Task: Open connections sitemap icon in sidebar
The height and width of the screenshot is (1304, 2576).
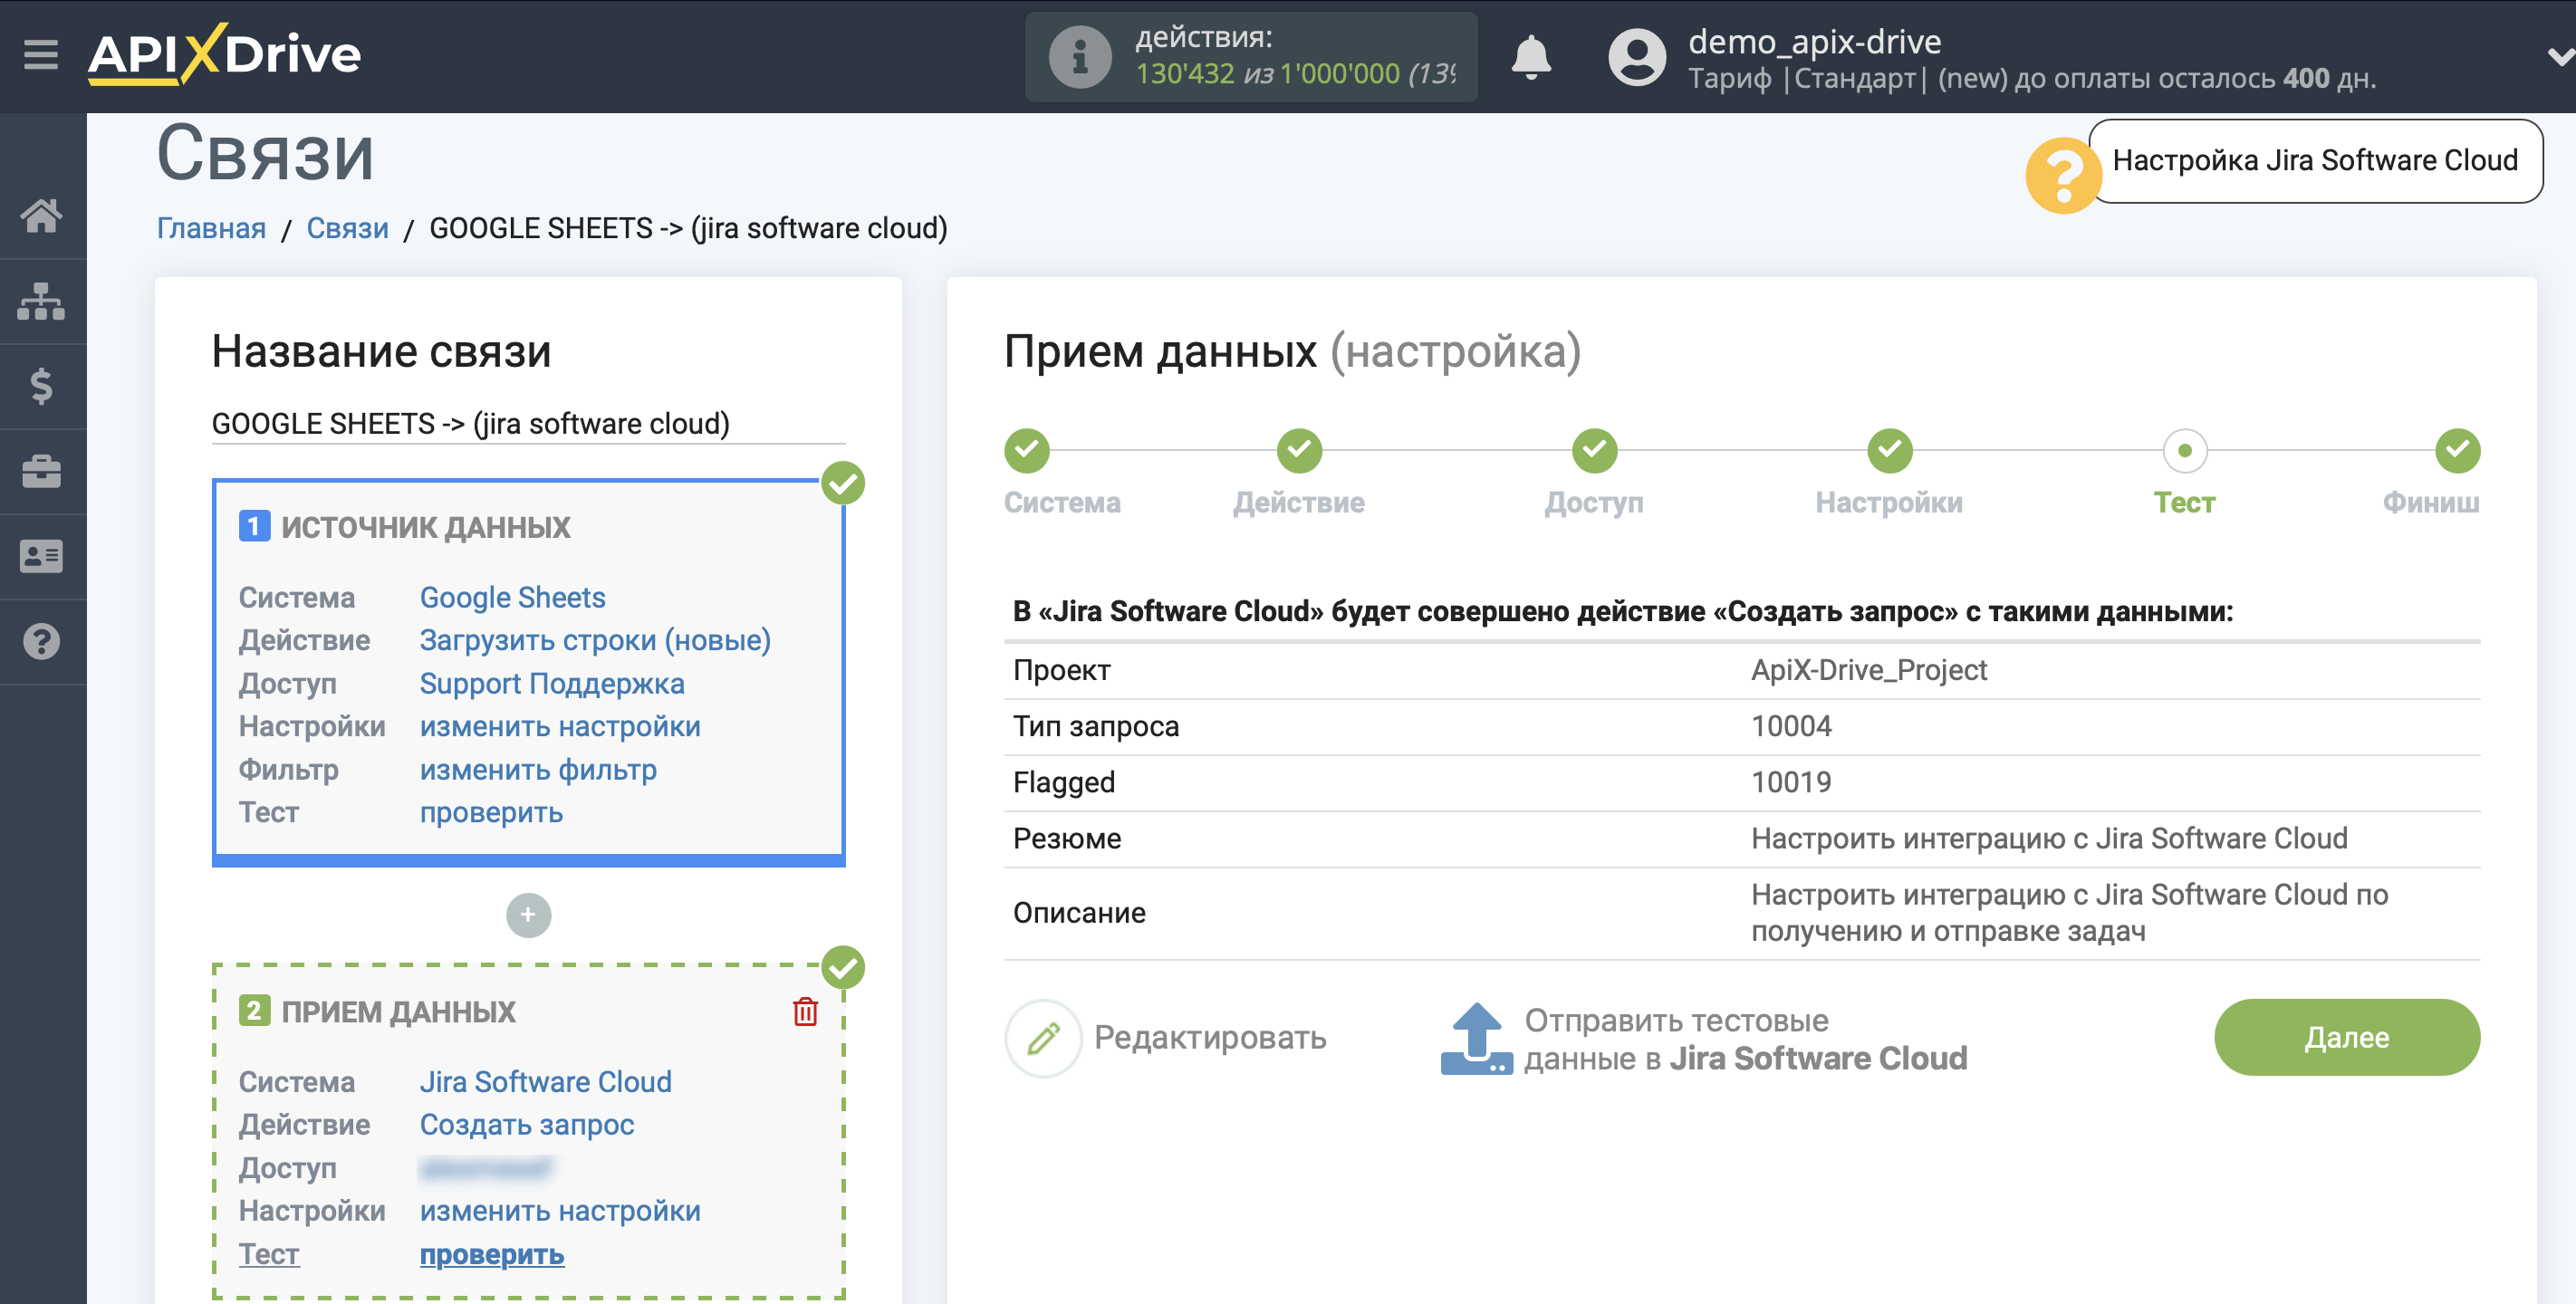Action: click(x=41, y=301)
